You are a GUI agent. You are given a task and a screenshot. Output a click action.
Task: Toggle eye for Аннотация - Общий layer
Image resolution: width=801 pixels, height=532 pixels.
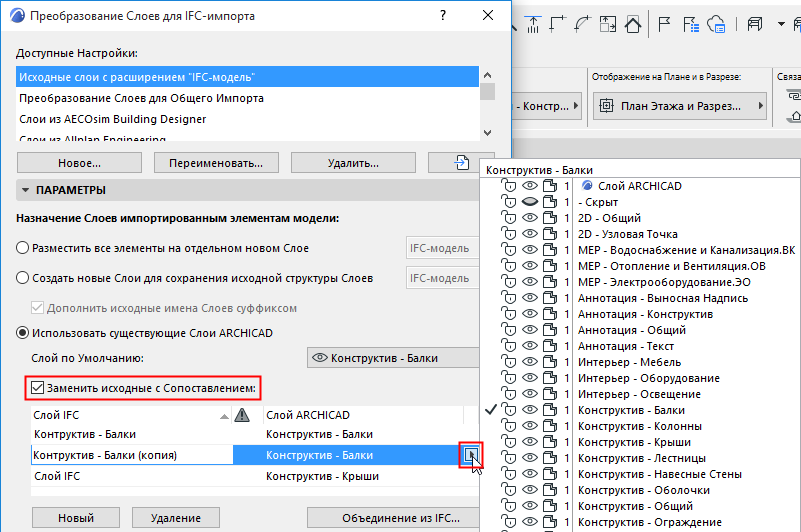[530, 330]
